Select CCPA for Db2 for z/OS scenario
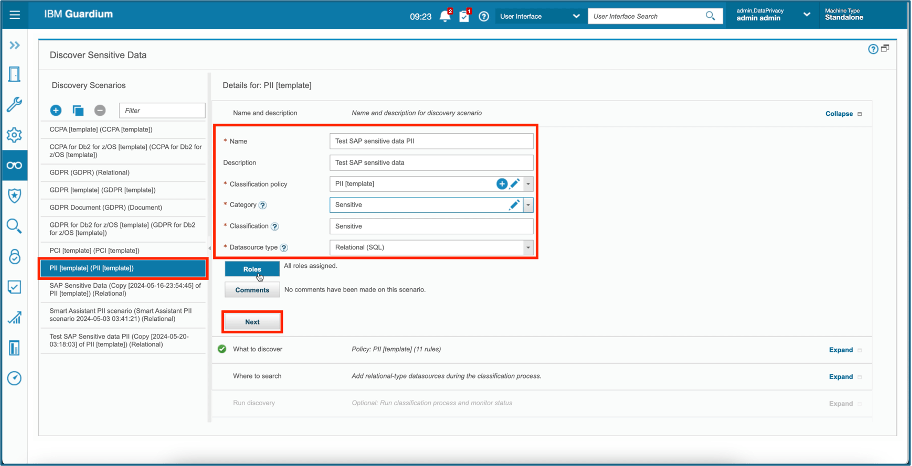 point(123,151)
